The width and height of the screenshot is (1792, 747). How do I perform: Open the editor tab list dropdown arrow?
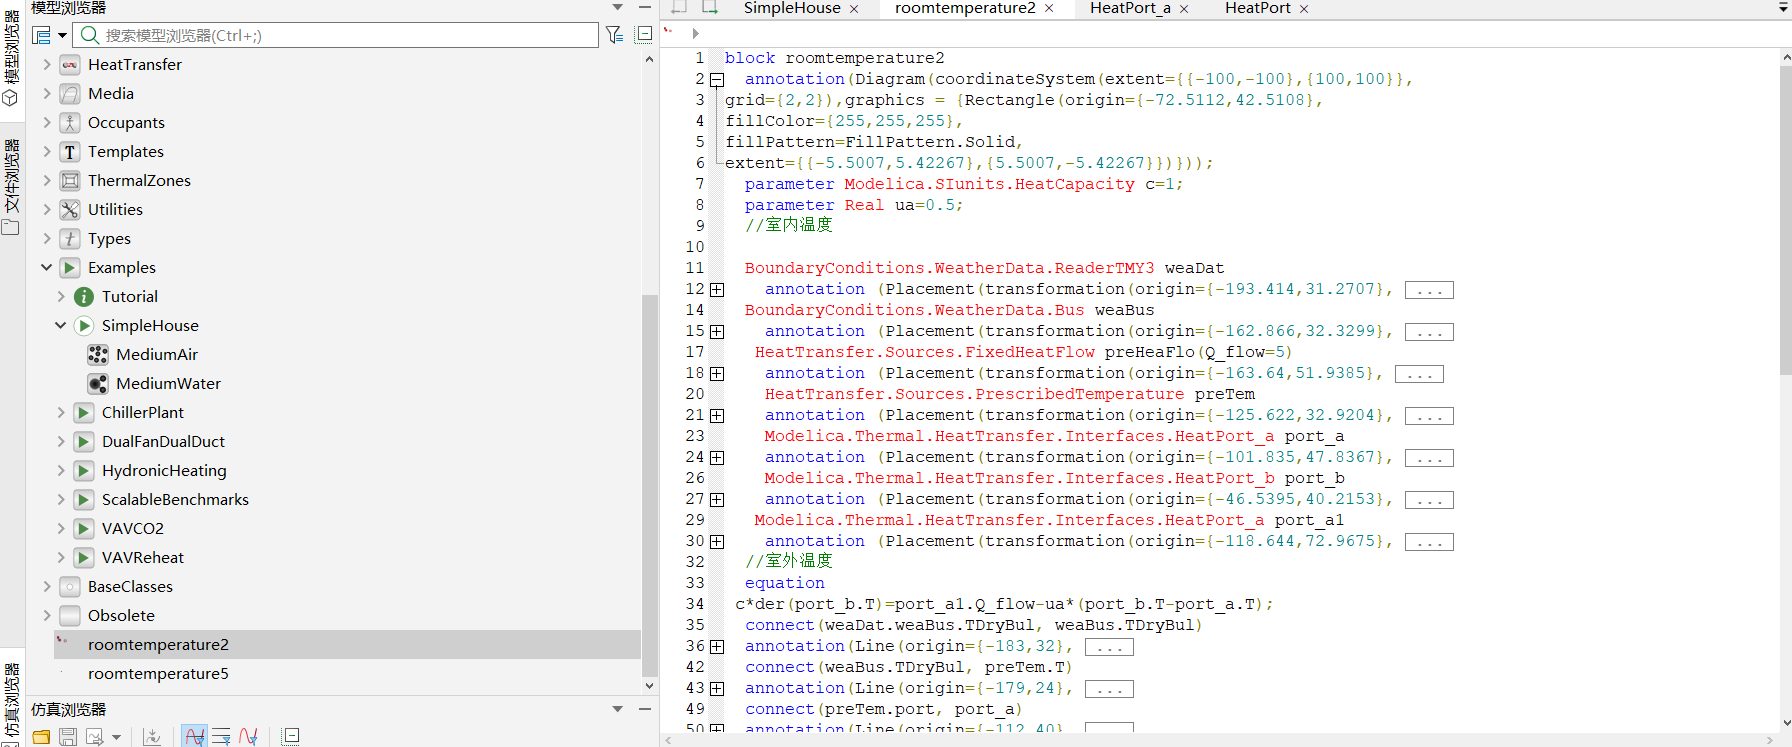point(1783,8)
